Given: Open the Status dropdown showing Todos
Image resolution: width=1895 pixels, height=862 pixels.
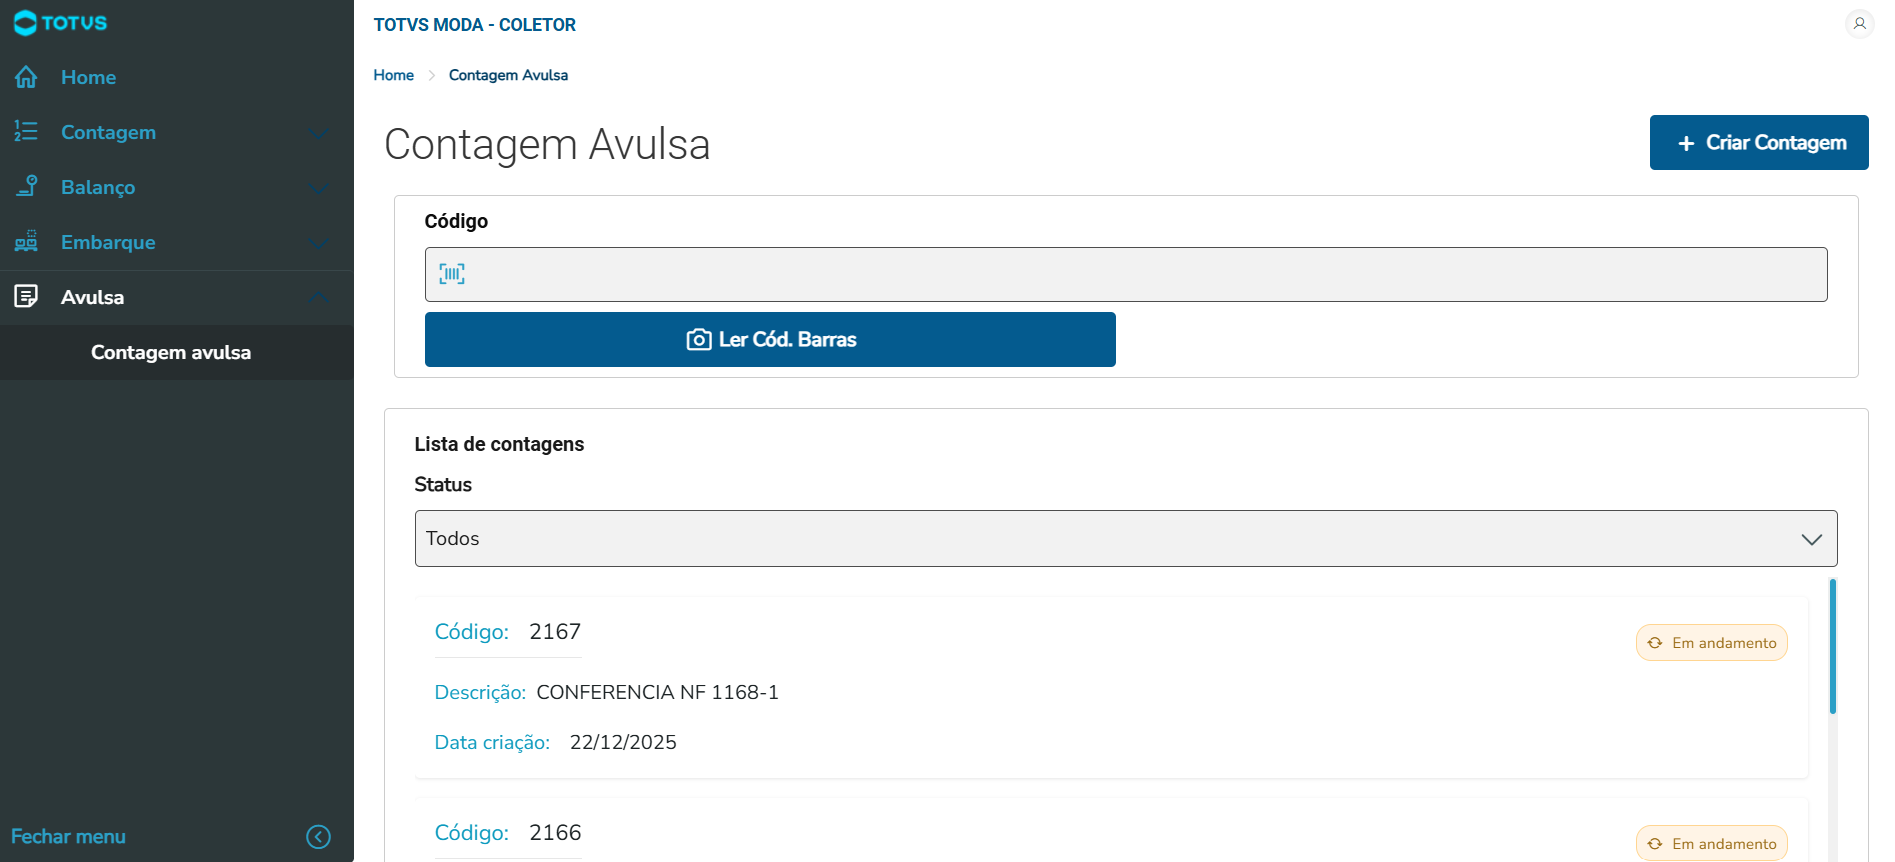Looking at the screenshot, I should tap(1125, 539).
